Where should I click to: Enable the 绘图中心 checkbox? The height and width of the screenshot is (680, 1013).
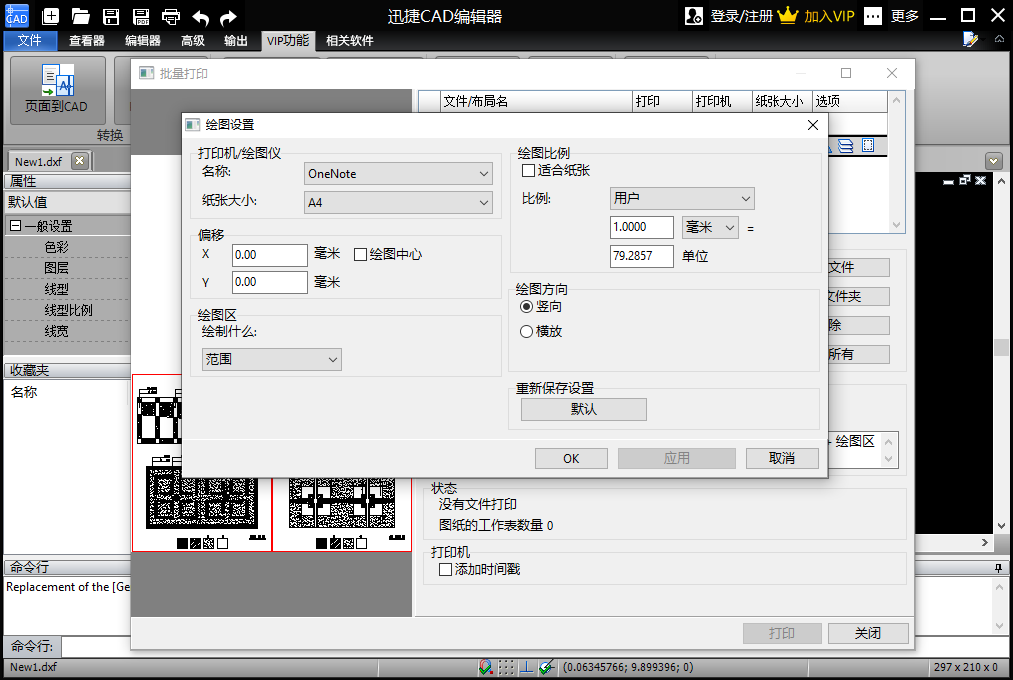pos(360,254)
